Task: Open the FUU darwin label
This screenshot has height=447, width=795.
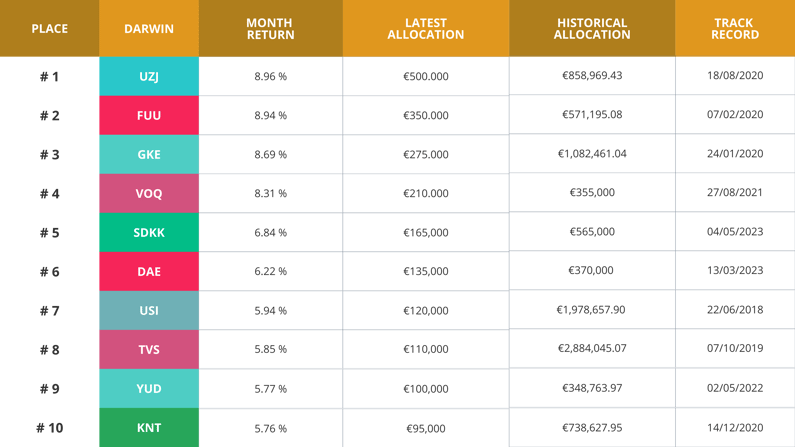Action: [149, 115]
